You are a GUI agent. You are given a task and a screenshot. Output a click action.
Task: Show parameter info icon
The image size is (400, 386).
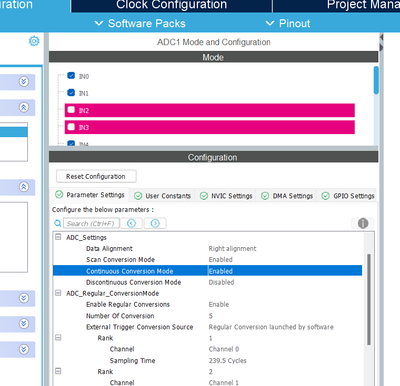pos(363,223)
